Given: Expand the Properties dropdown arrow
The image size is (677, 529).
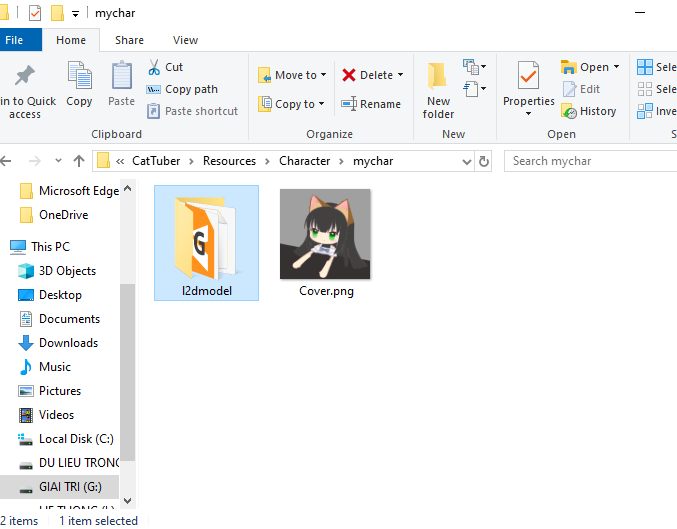Looking at the screenshot, I should point(528,114).
